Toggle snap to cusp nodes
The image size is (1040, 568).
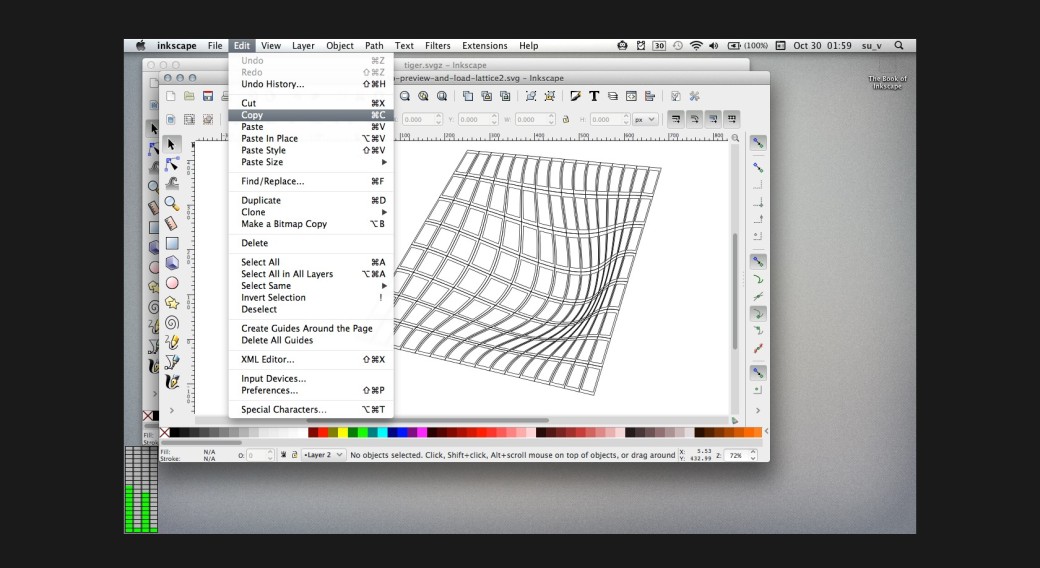(x=757, y=313)
